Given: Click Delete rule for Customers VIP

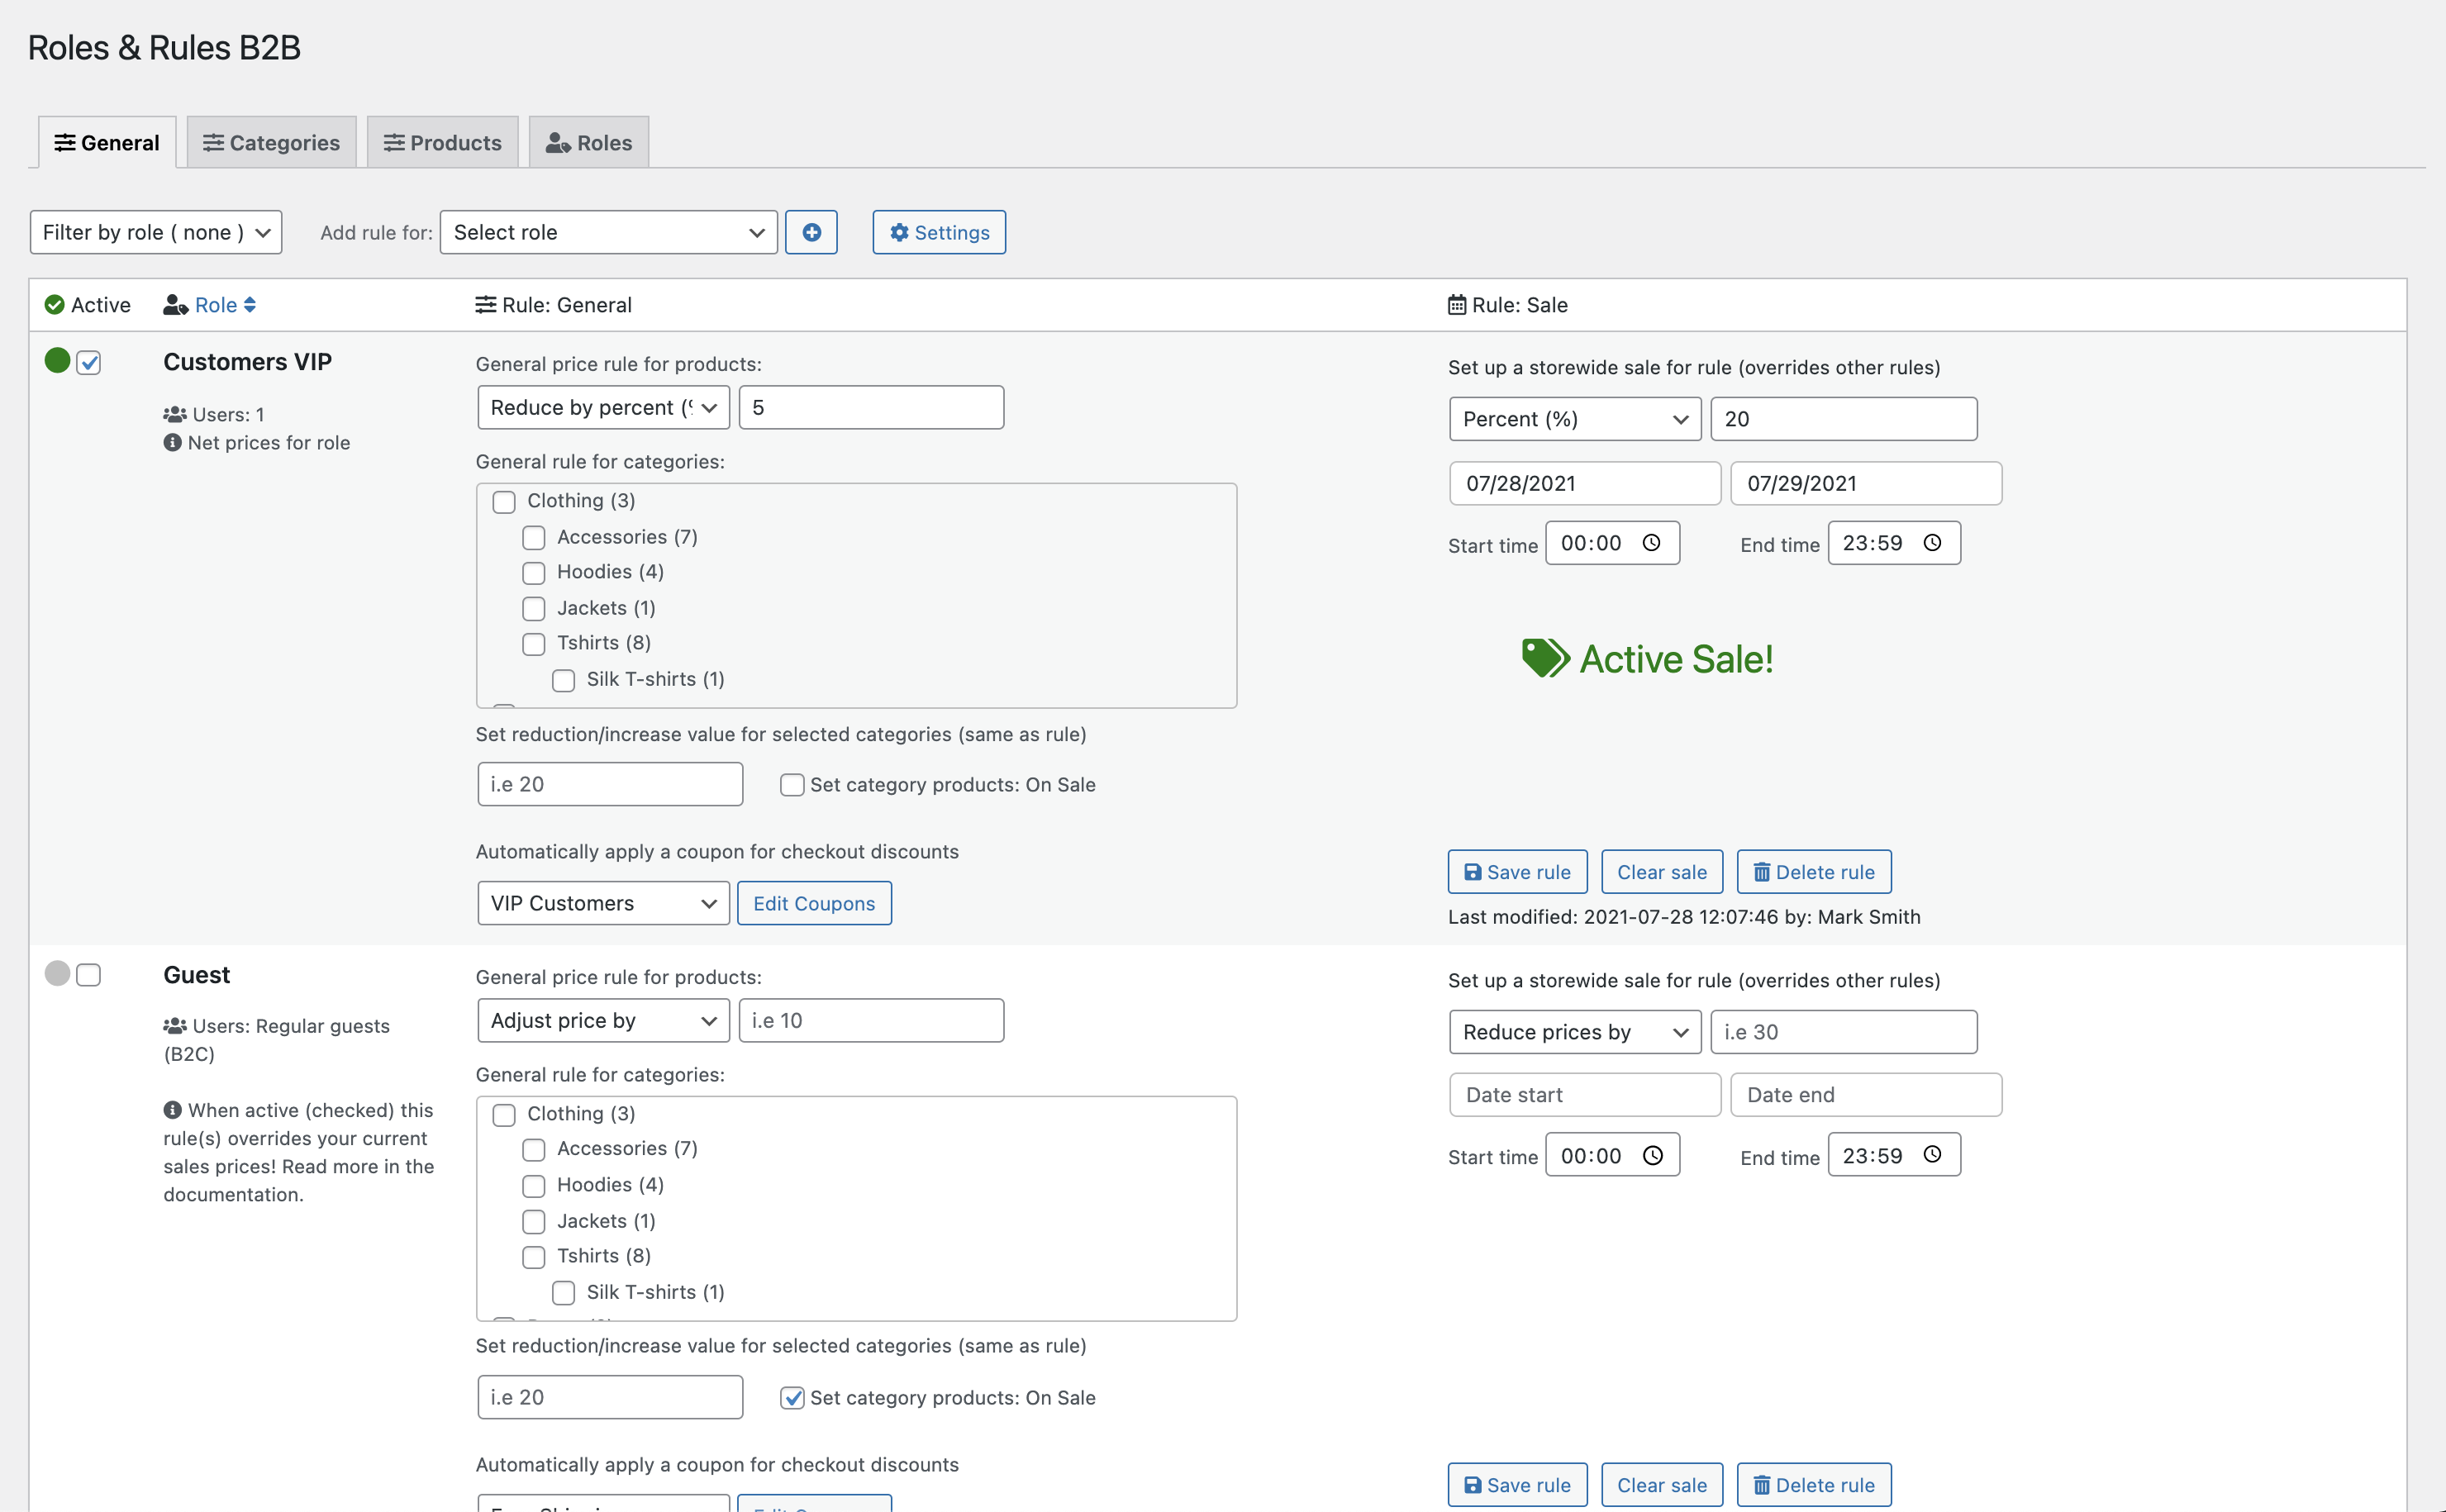Looking at the screenshot, I should (x=1813, y=872).
